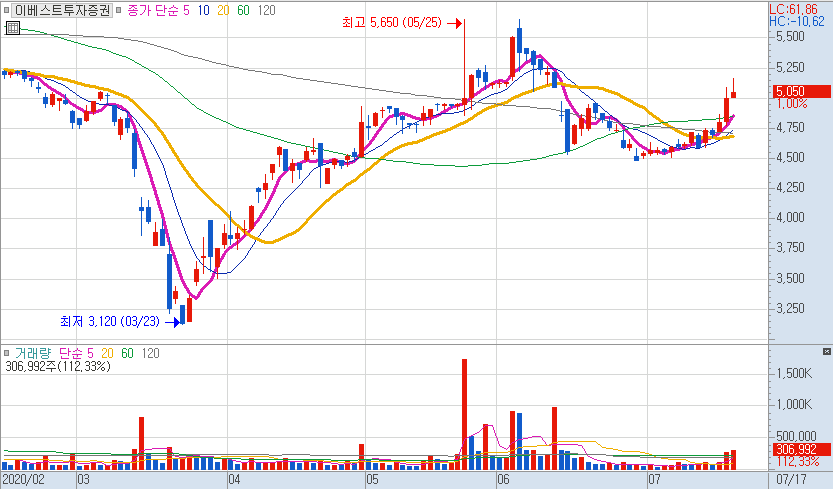833x489 pixels.
Task: Click the 최저 3,120 (03/23) low annotation
Action: (x=110, y=322)
